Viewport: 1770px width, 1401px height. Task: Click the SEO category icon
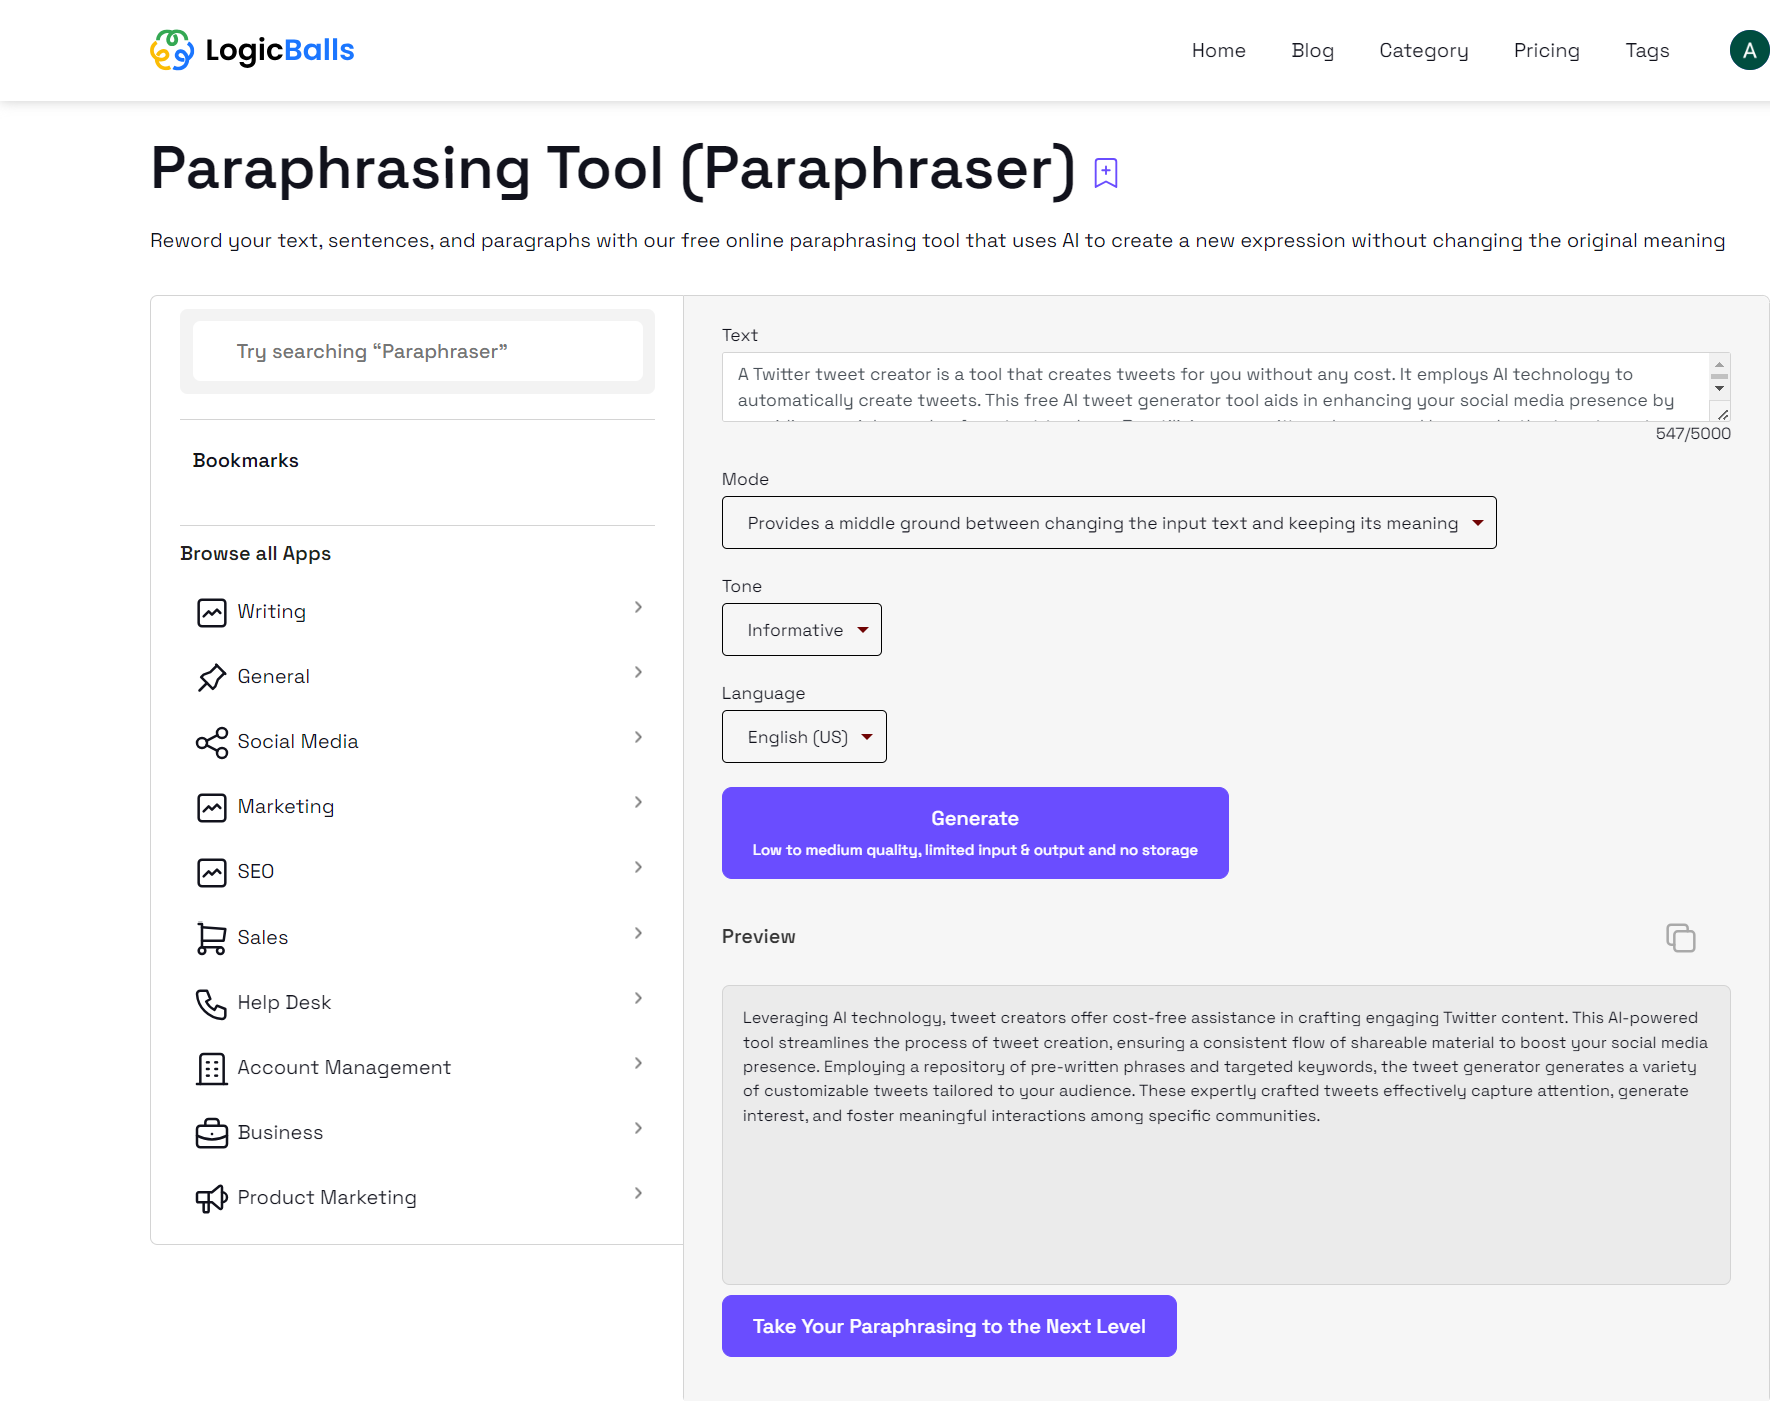(x=212, y=872)
